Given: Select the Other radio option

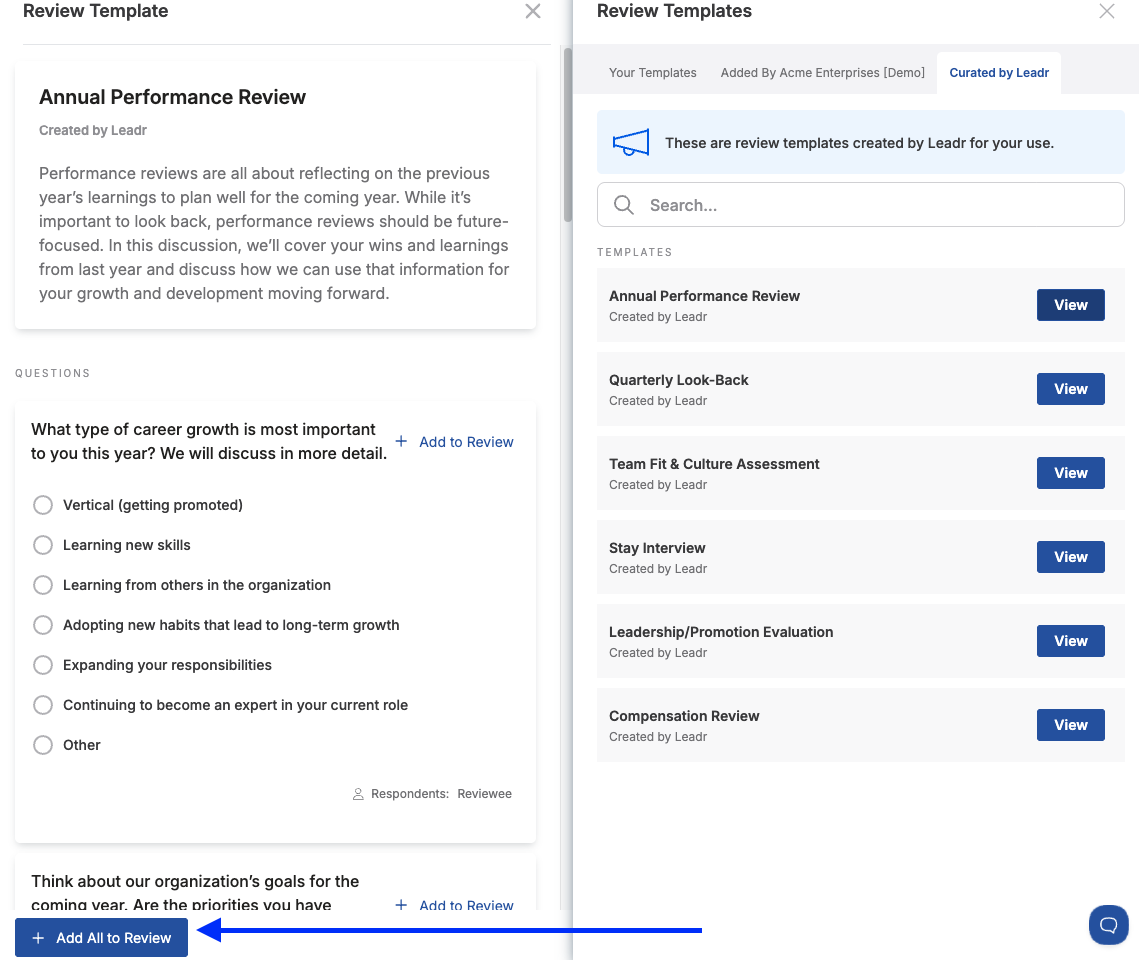Looking at the screenshot, I should tap(43, 744).
